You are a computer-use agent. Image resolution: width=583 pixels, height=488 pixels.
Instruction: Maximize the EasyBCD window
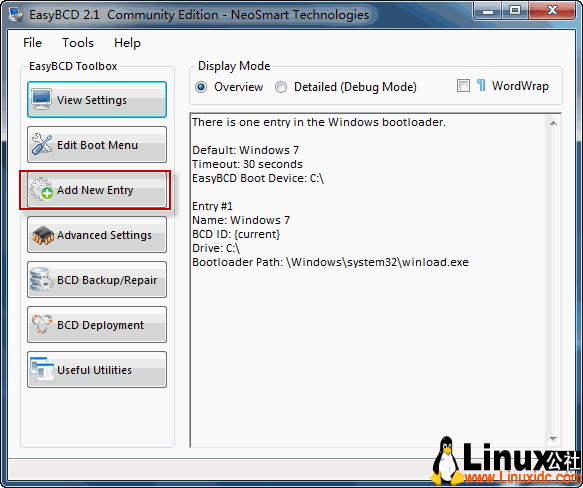pyautogui.click(x=515, y=10)
